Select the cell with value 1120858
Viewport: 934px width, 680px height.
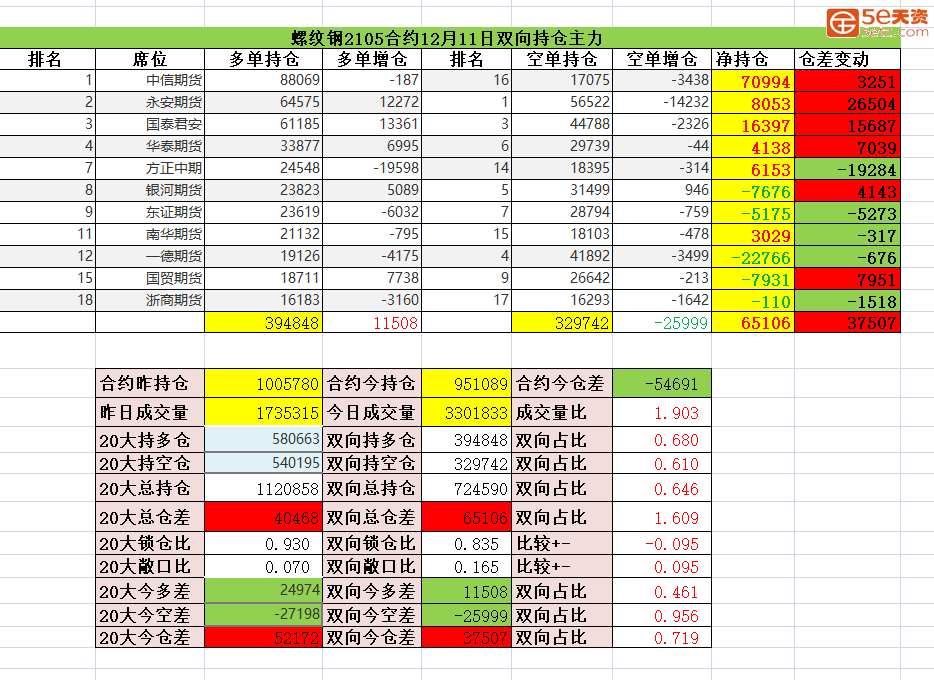click(x=263, y=488)
